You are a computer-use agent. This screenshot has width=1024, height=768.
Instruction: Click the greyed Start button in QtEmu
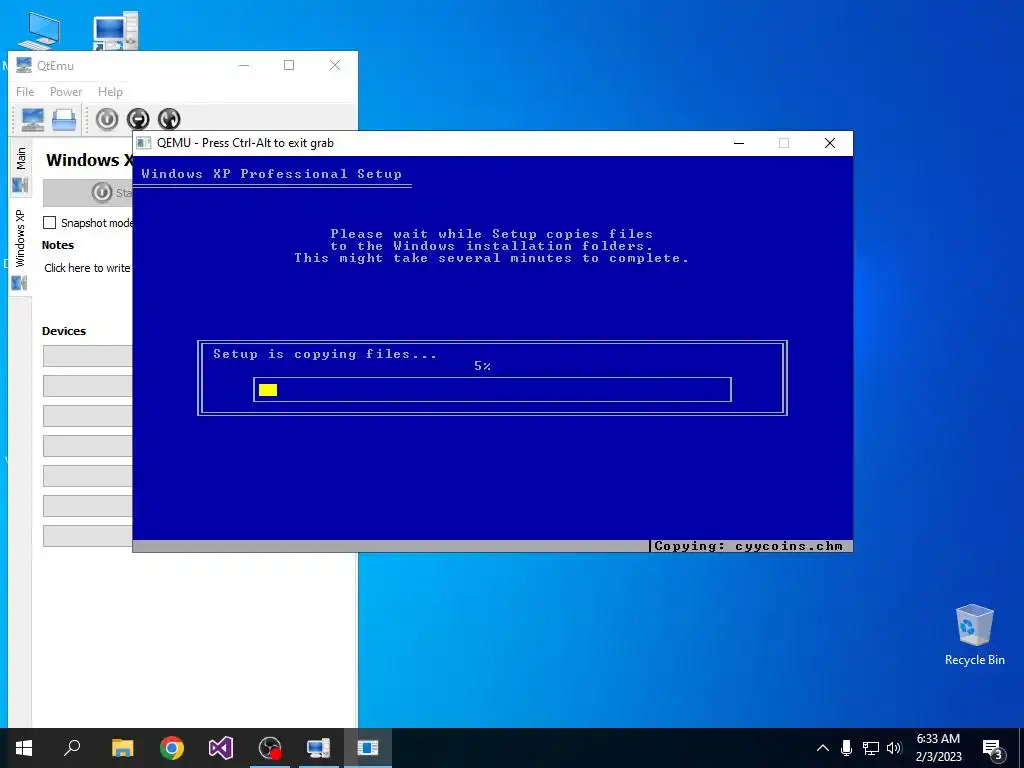pyautogui.click(x=88, y=193)
